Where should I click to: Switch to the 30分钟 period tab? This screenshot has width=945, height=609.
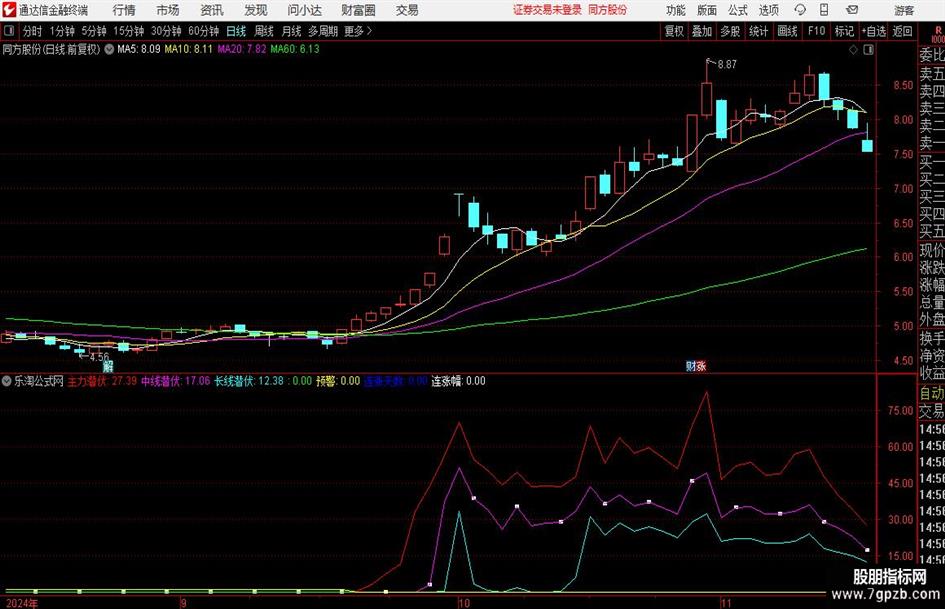(166, 31)
